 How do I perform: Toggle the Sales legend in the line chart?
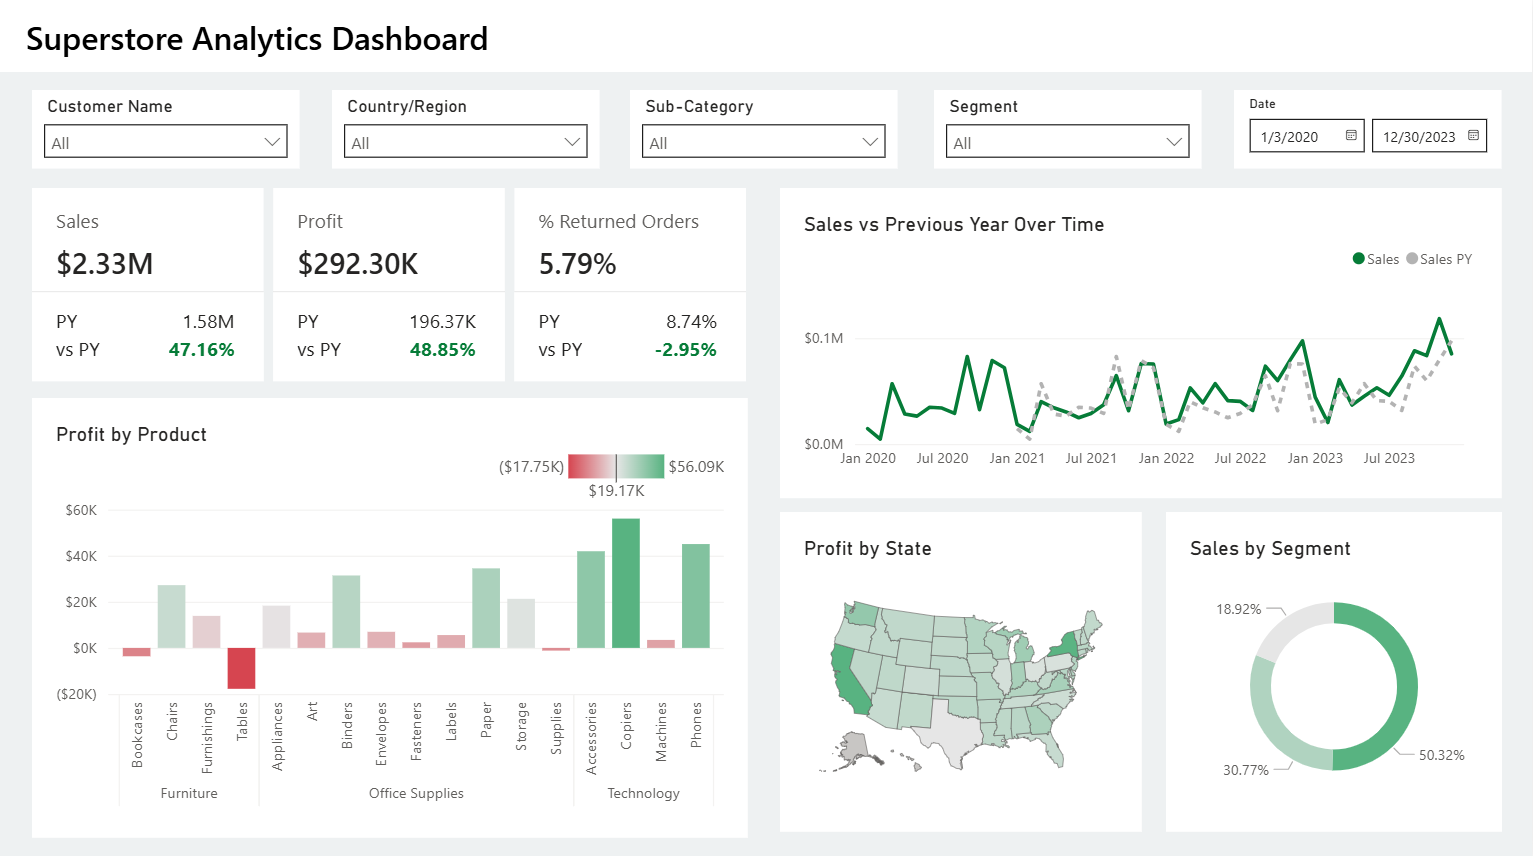(x=1379, y=258)
